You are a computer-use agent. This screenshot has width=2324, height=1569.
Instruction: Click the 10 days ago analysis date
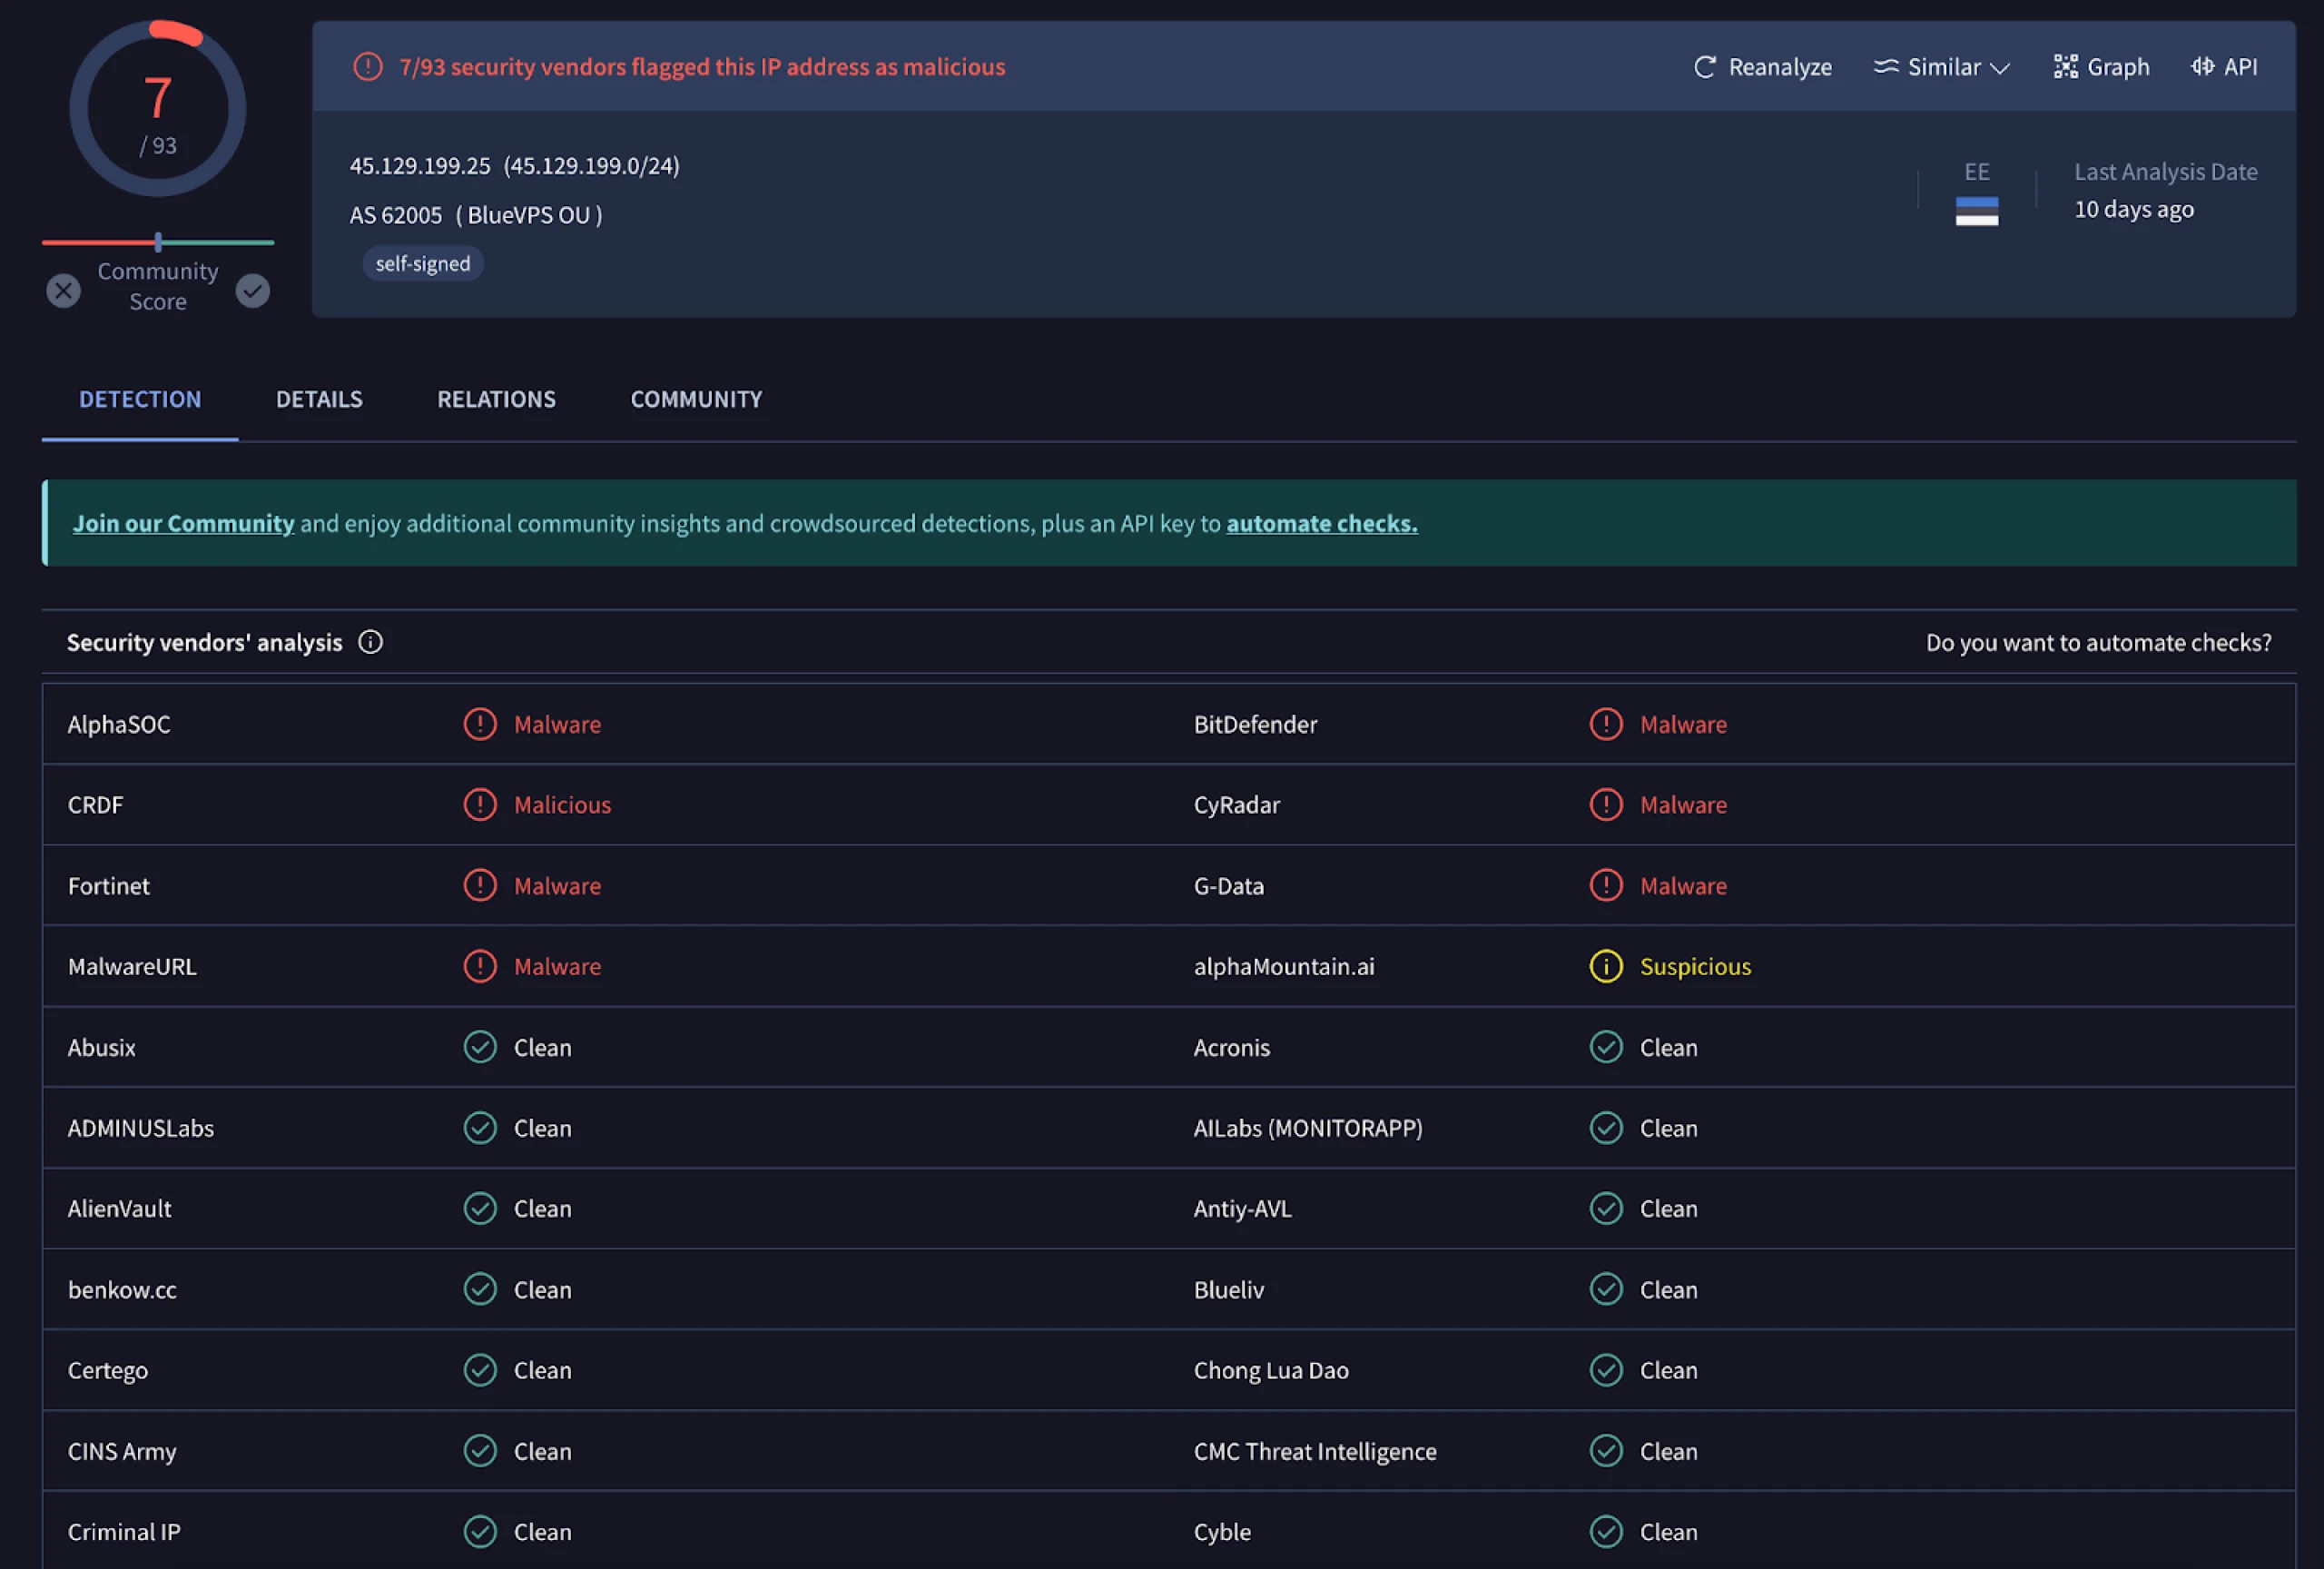pyautogui.click(x=2133, y=209)
